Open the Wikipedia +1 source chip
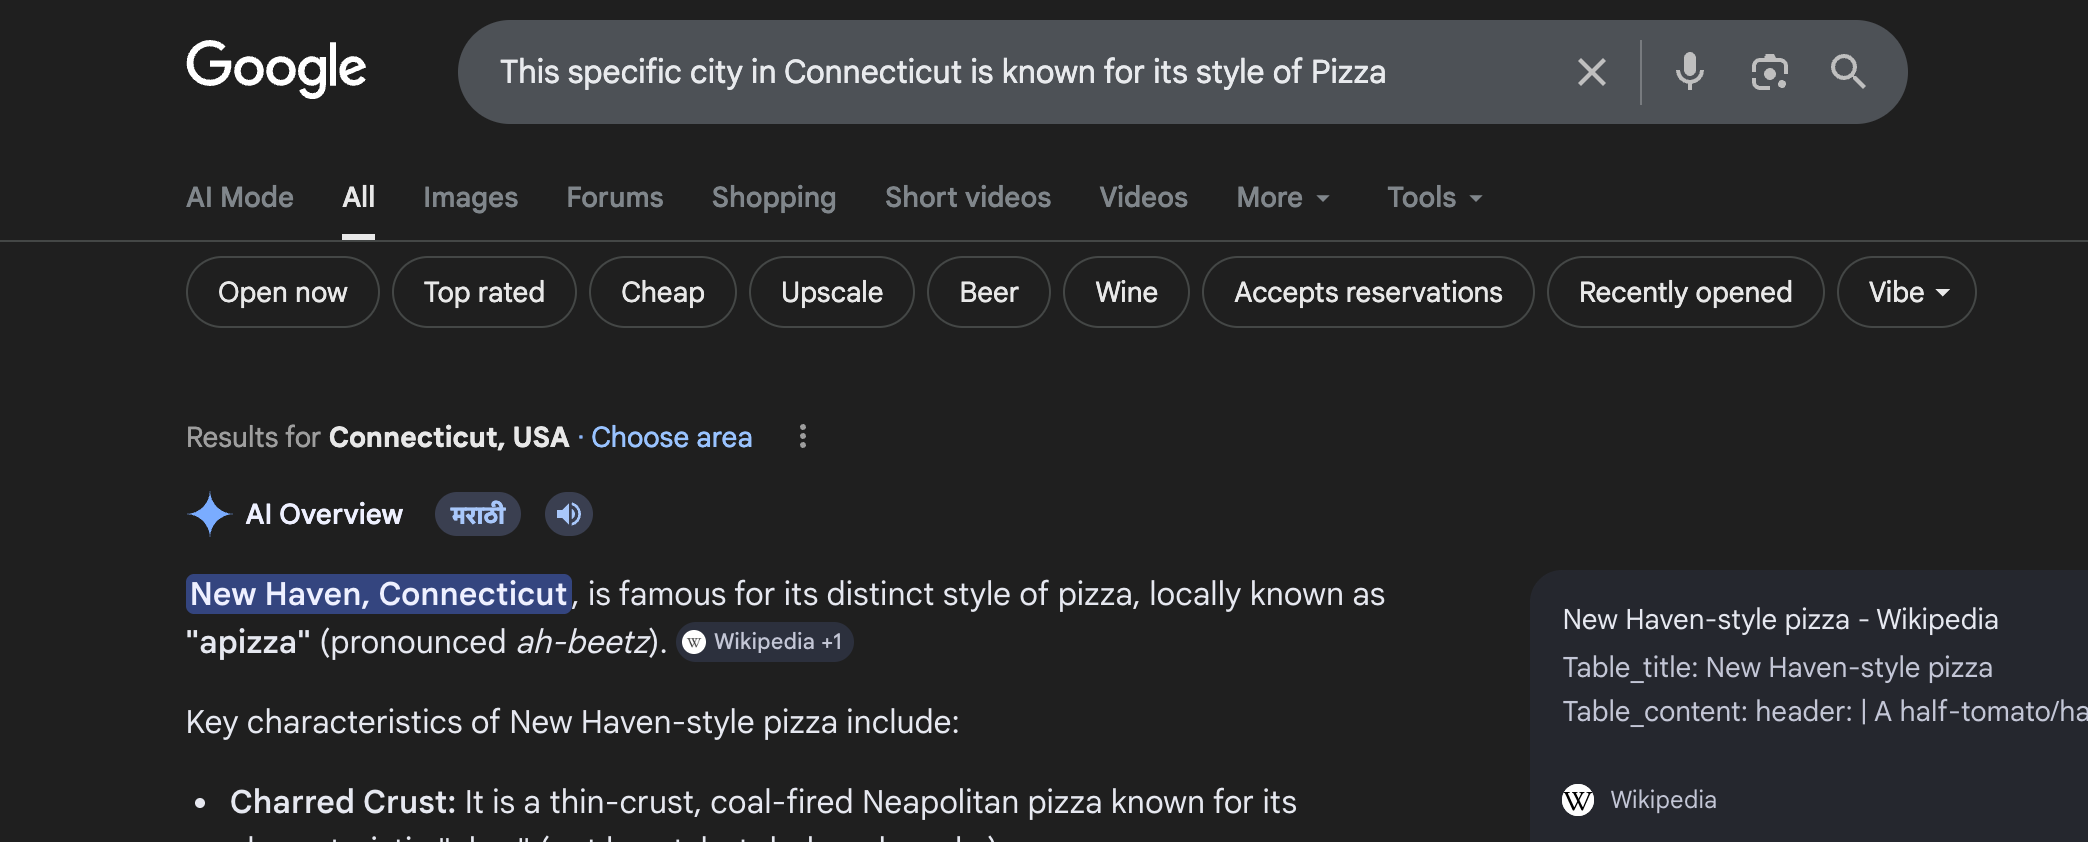 pyautogui.click(x=765, y=642)
